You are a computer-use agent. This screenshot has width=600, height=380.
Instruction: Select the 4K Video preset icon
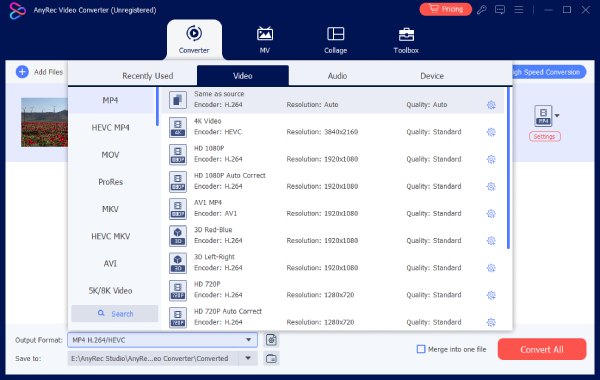click(178, 127)
